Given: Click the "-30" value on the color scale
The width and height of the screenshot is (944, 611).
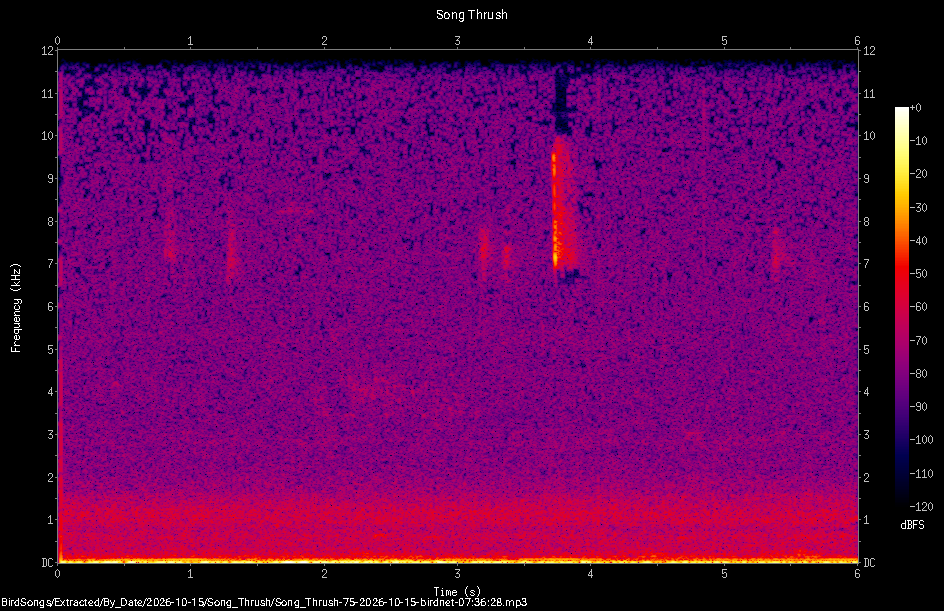Looking at the screenshot, I should click(x=918, y=208).
